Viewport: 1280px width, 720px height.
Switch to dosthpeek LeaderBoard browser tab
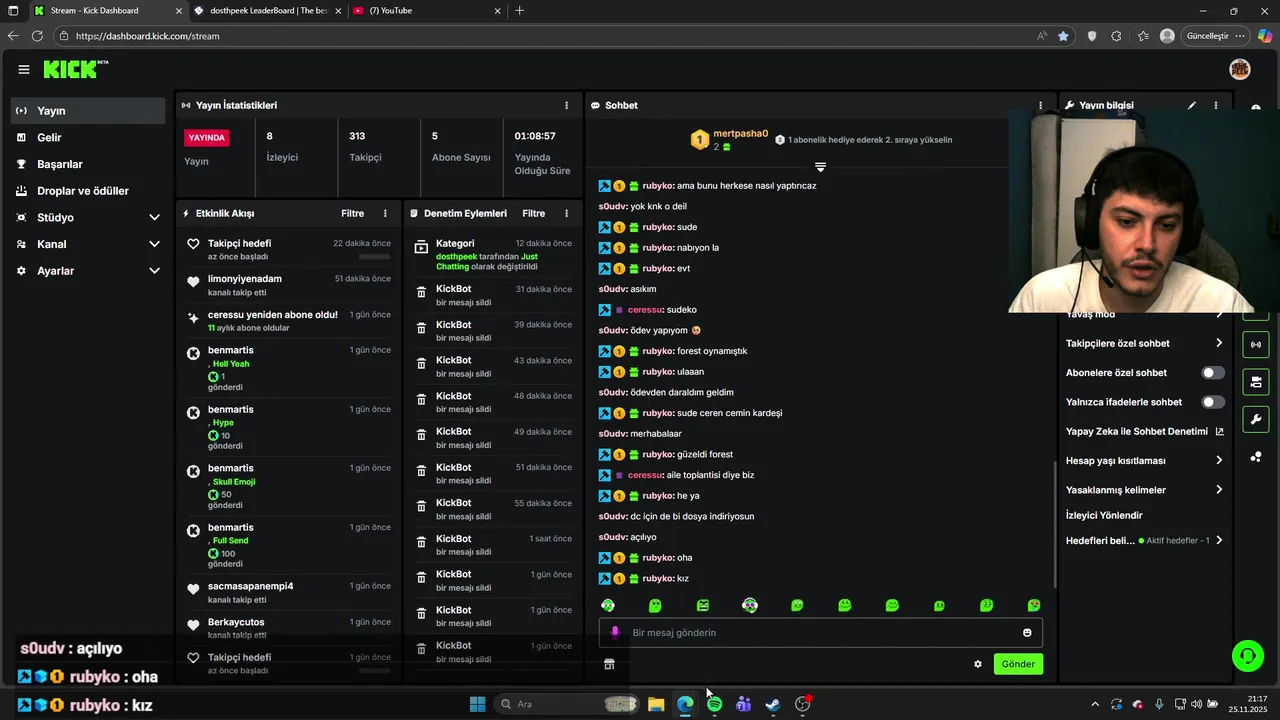pyautogui.click(x=265, y=11)
